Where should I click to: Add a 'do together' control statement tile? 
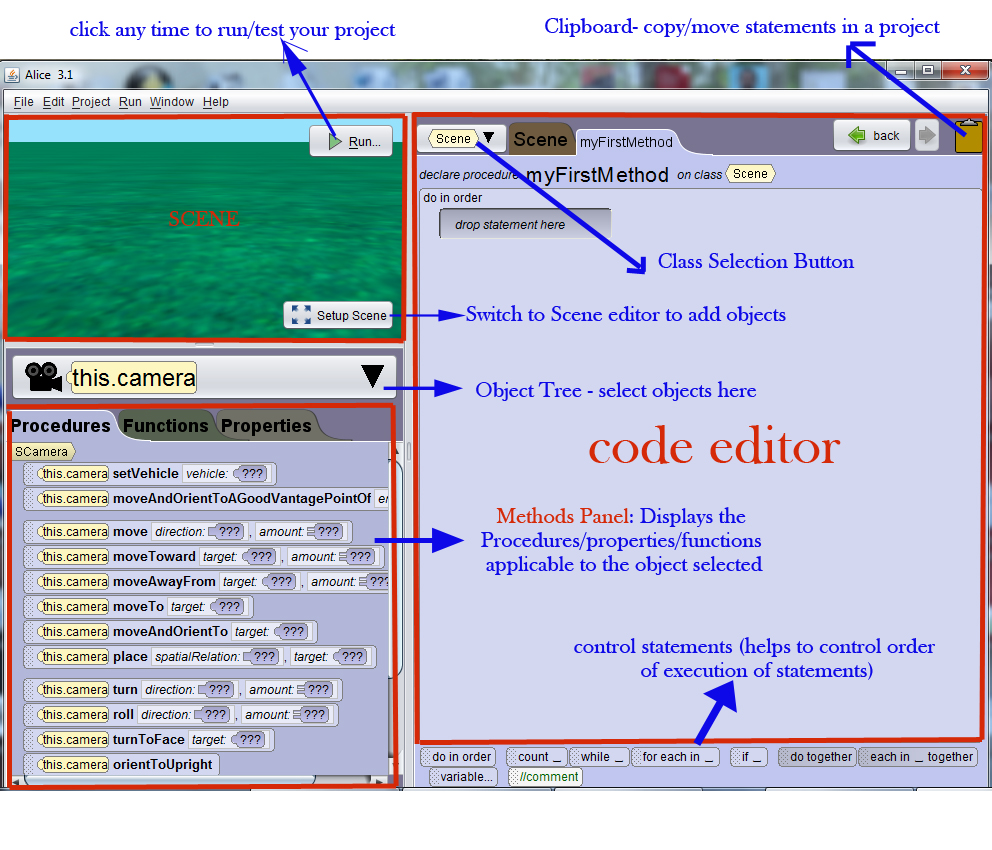[816, 757]
